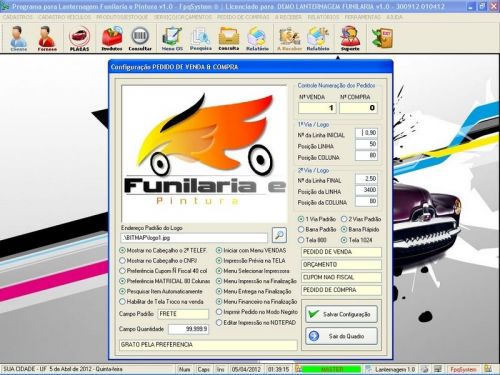Click Sair do Quadro button
The height and width of the screenshot is (375, 500).
point(341,336)
